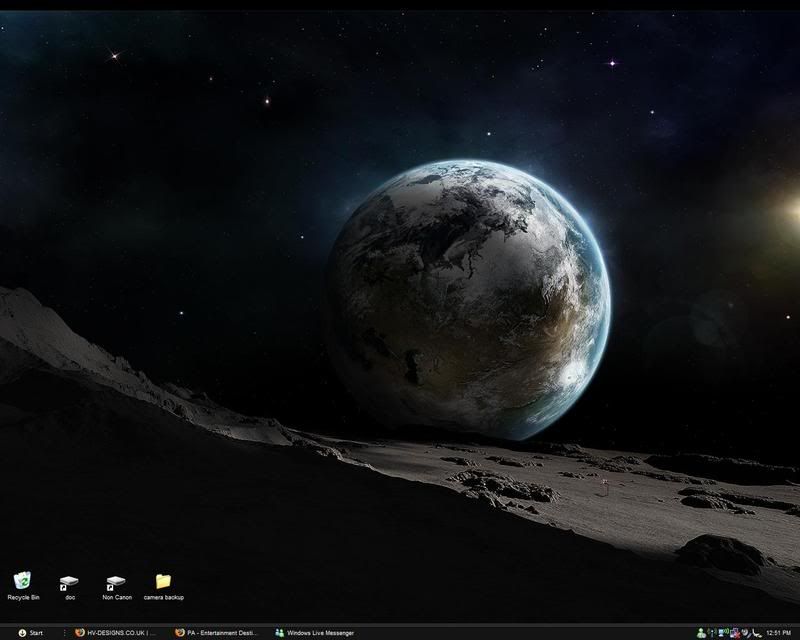Open the camera backup folder

164,587
